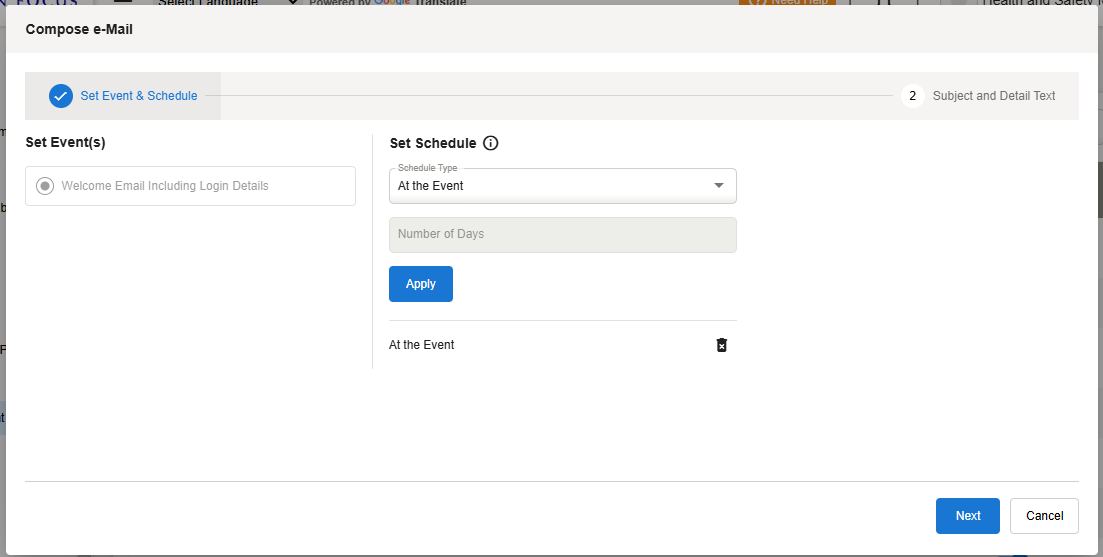
Task: Click the At the Event list entry text
Action: tap(422, 345)
